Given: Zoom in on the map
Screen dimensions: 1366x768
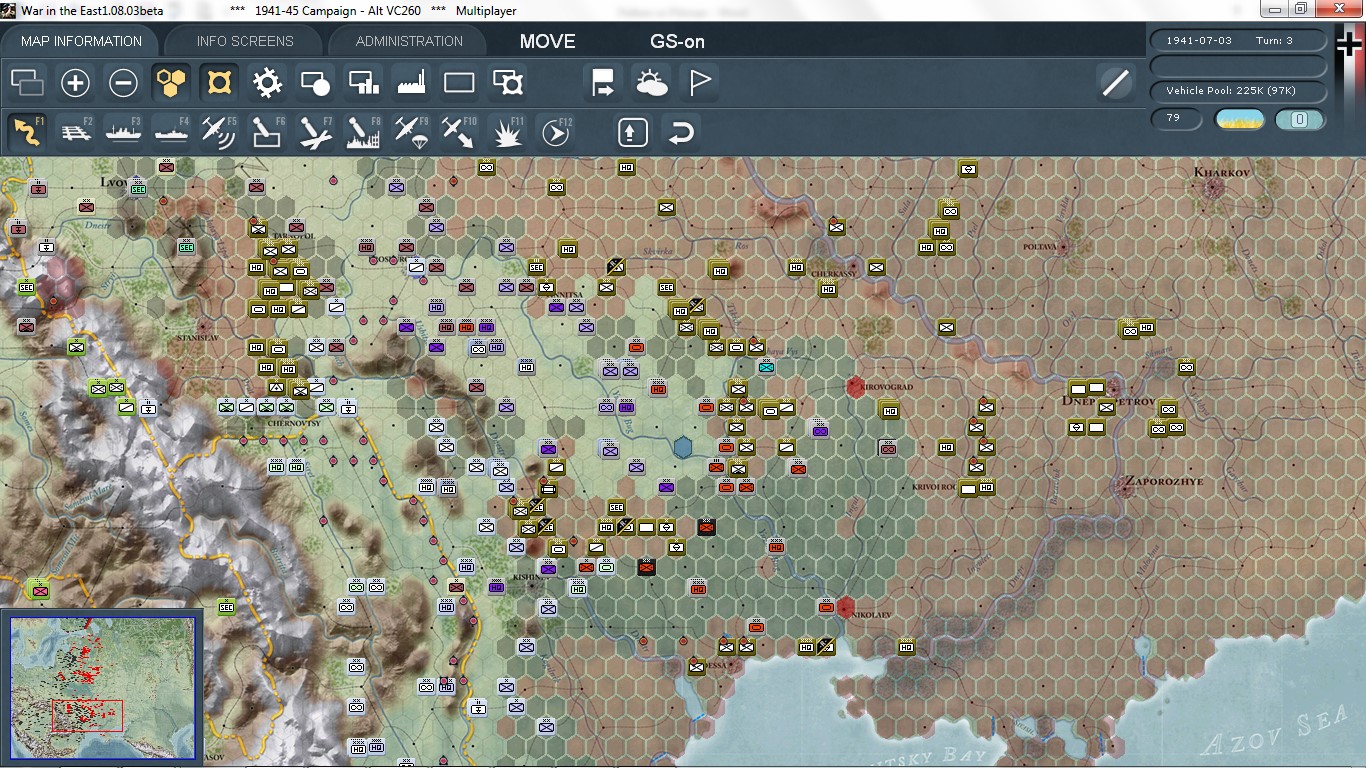Looking at the screenshot, I should pos(75,82).
